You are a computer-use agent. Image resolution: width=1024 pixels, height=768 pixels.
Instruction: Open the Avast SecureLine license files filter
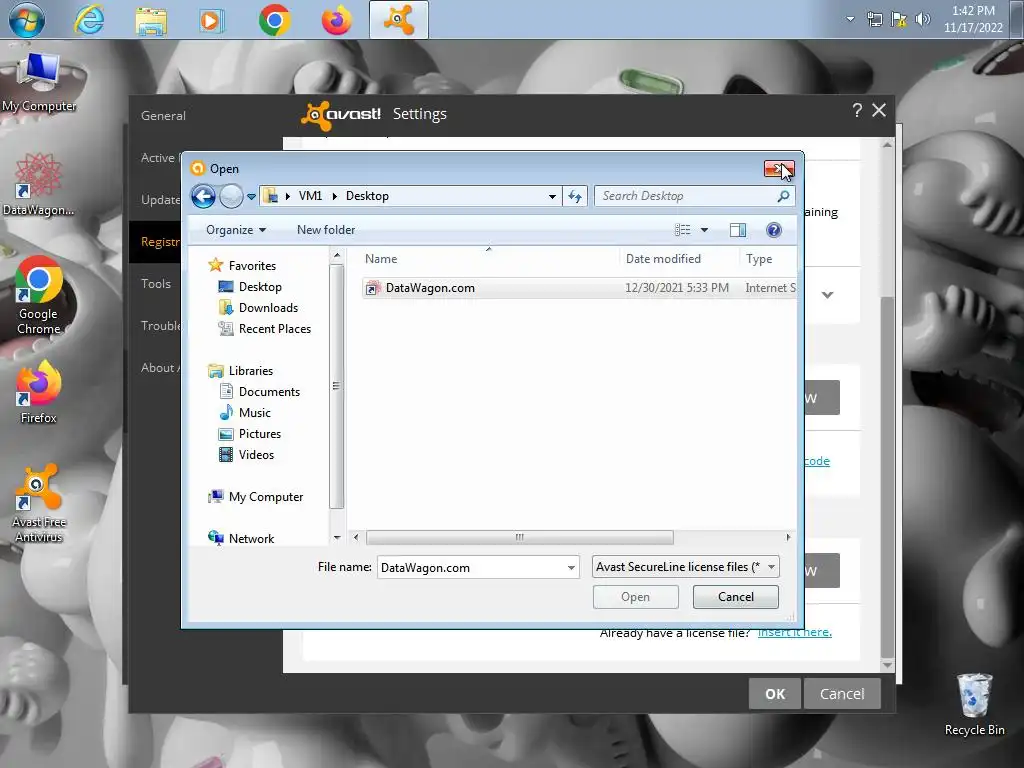click(685, 567)
